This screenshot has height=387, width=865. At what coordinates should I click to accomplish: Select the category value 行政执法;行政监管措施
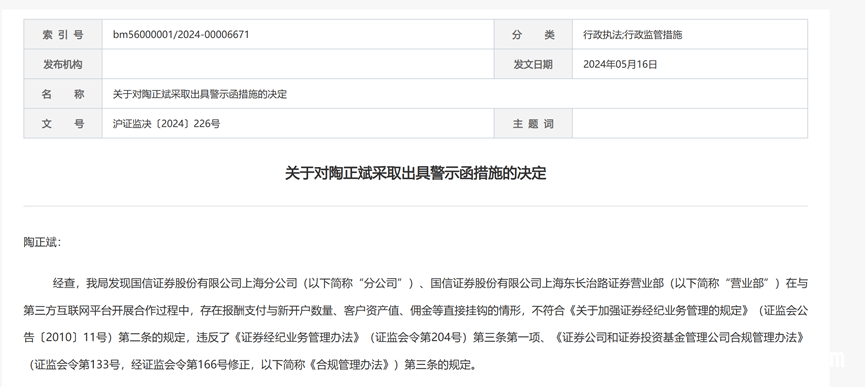point(633,34)
